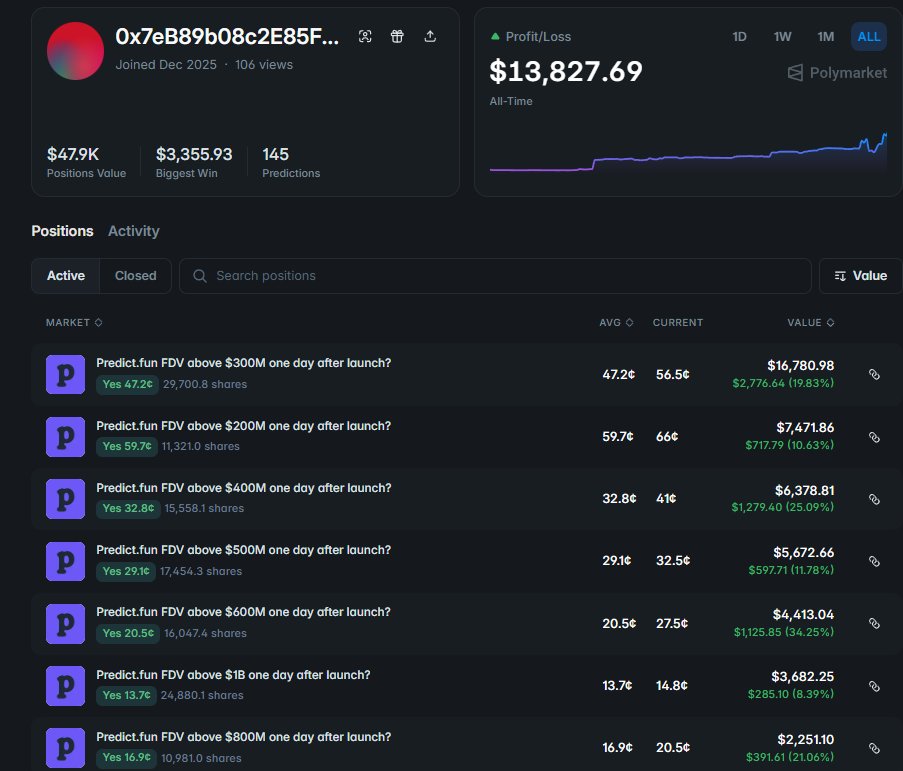Select the 1W chart range
The image size is (903, 771).
[782, 36]
